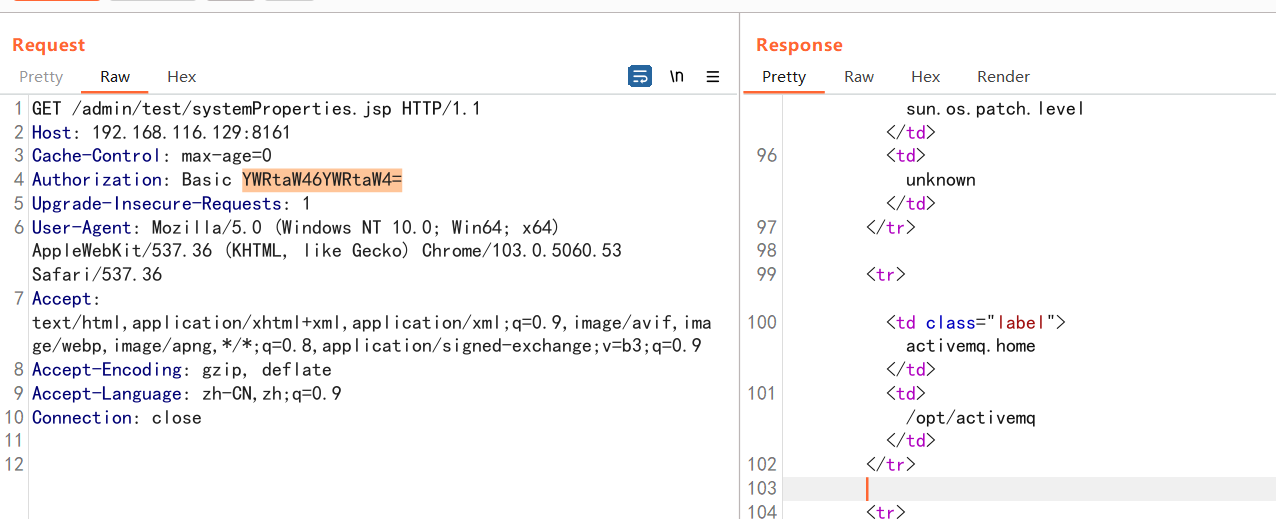Toggle the \n non-printable characters button
The width and height of the screenshot is (1276, 519).
point(677,76)
